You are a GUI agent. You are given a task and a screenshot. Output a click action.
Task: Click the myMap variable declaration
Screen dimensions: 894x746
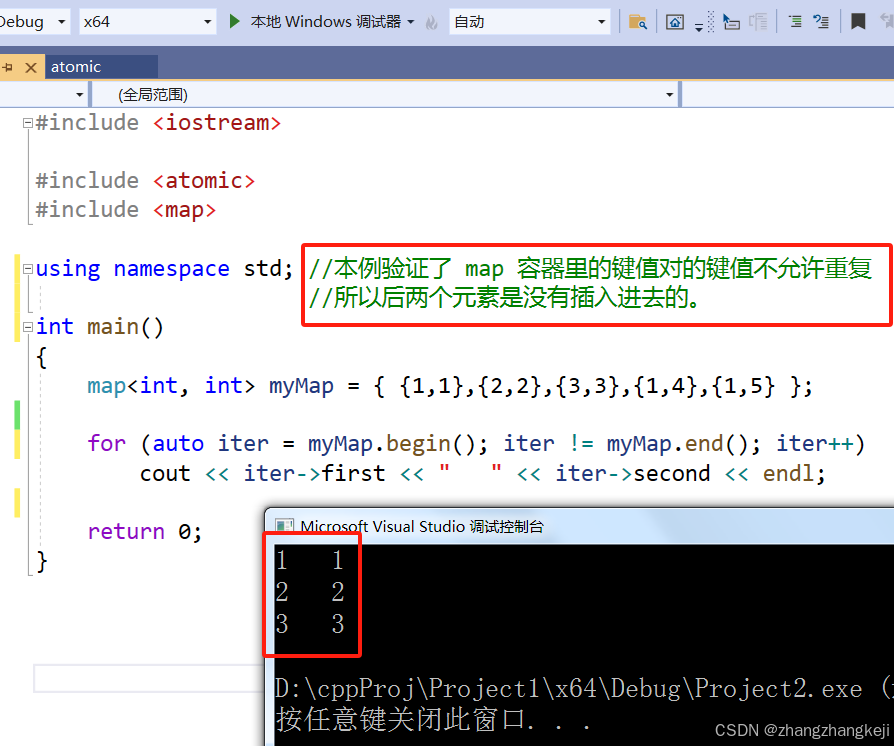[x=301, y=386]
